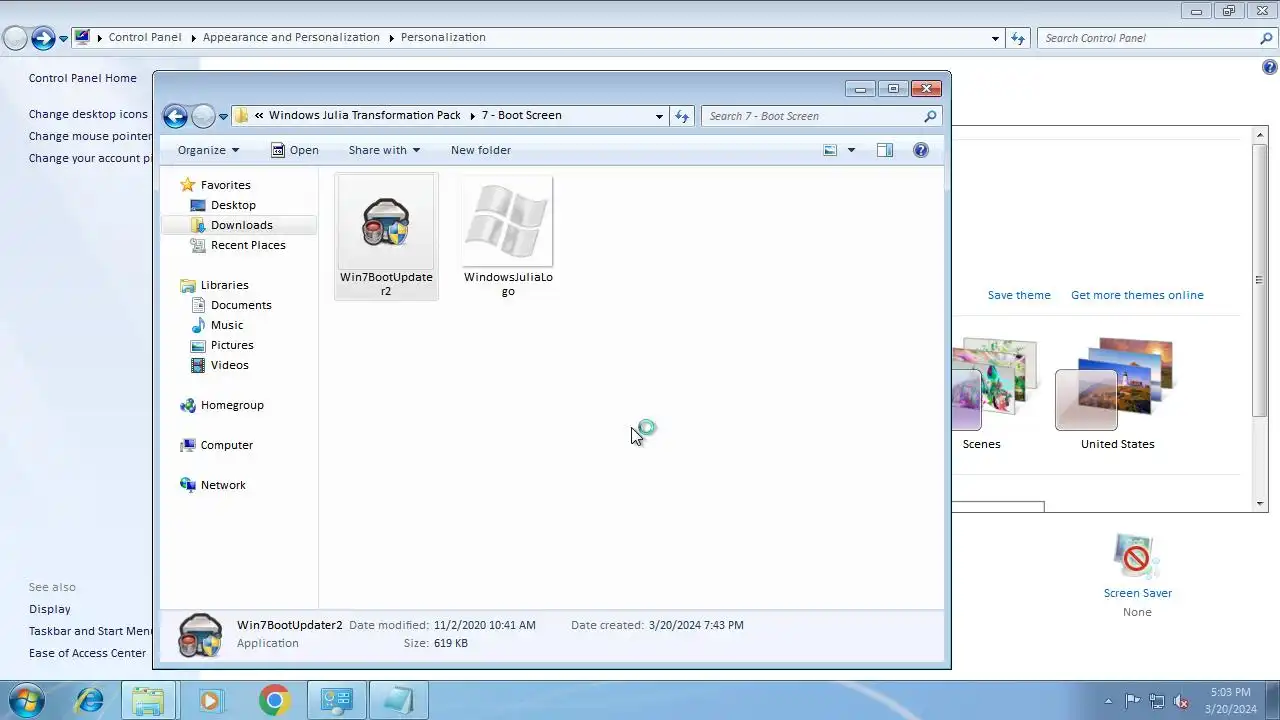Image resolution: width=1280 pixels, height=720 pixels.
Task: Switch to Windows Explorer taskbar button
Action: click(148, 701)
